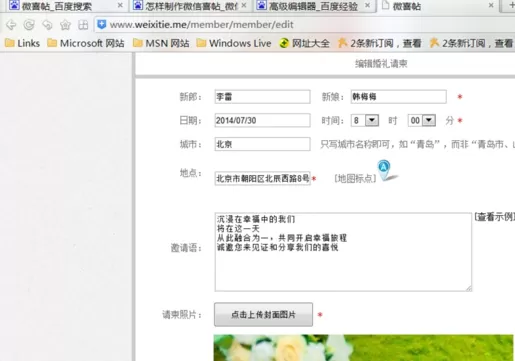Open the Microsoft 网站 bookmark folder
515x361 pixels.
[86, 43]
